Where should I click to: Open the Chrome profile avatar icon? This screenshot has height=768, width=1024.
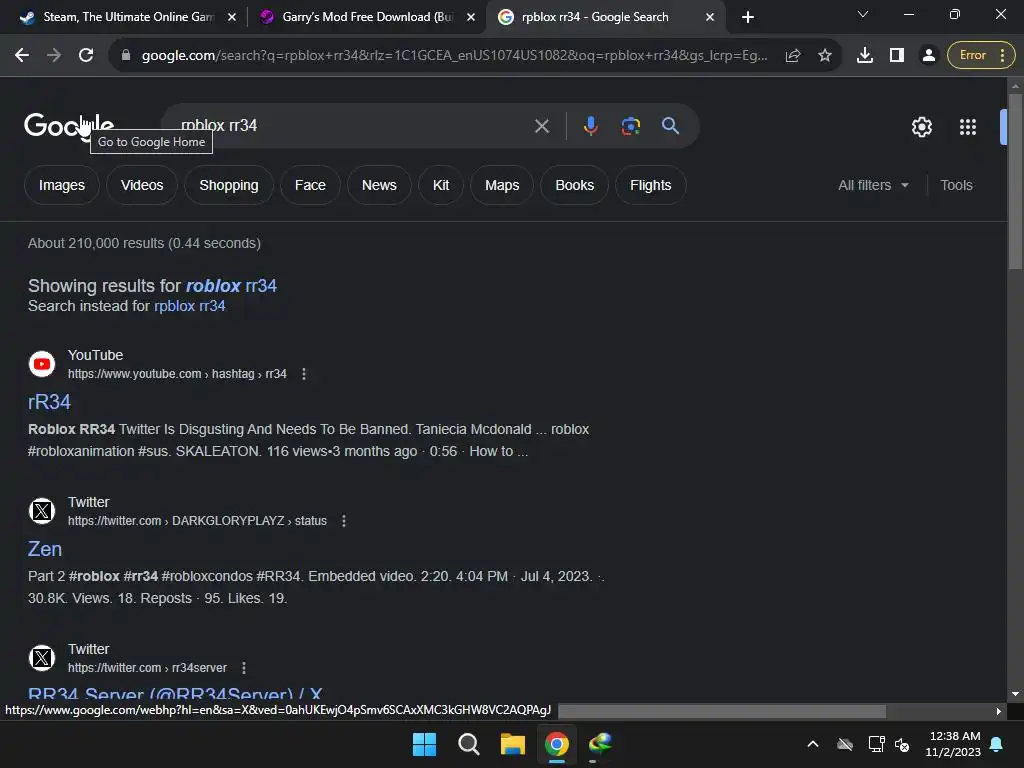[x=928, y=56]
